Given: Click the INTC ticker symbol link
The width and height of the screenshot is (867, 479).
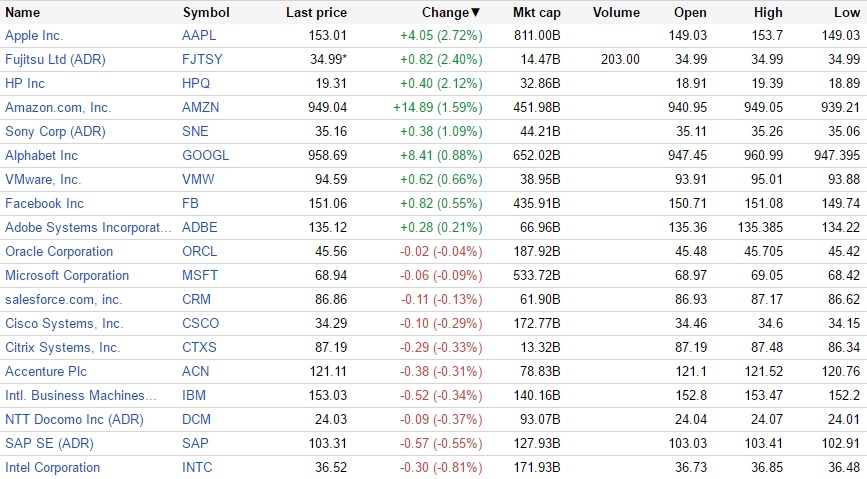Looking at the screenshot, I should (x=198, y=467).
